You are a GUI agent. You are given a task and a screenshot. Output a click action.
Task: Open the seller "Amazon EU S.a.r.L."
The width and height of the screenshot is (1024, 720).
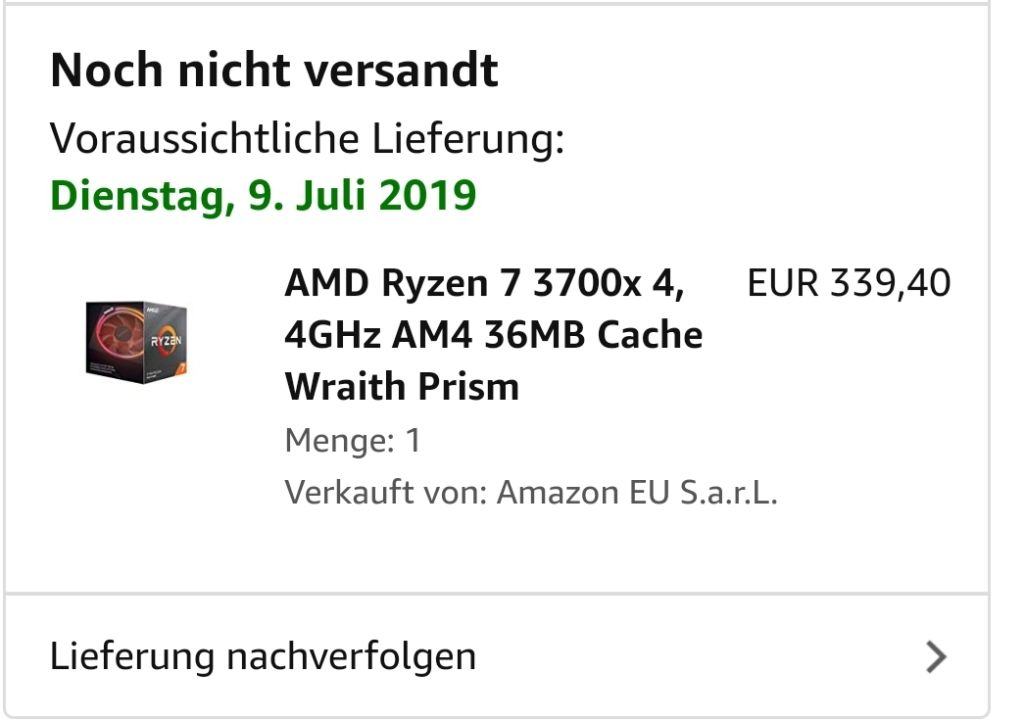tap(637, 493)
